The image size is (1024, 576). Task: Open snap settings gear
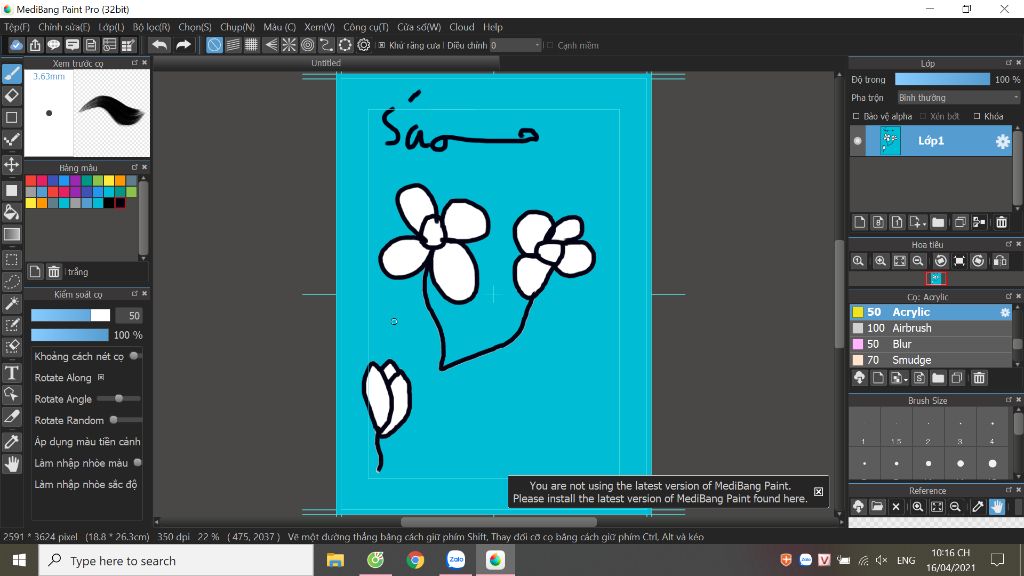[364, 45]
